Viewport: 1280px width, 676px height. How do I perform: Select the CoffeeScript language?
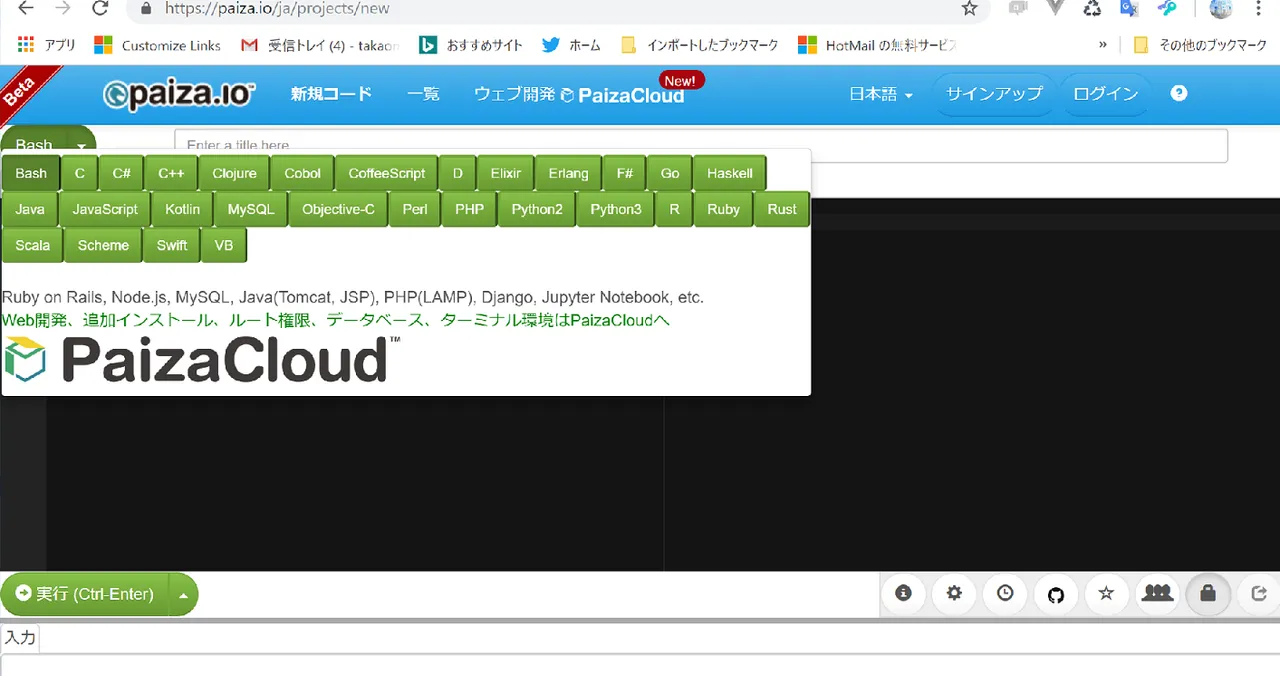tap(386, 173)
